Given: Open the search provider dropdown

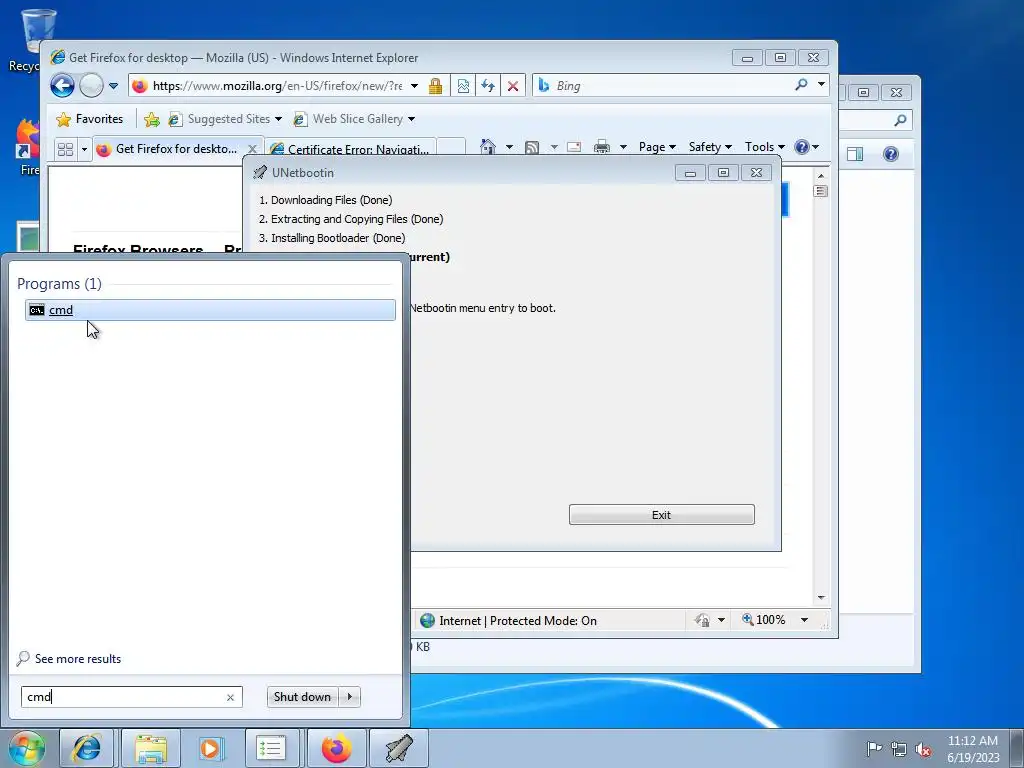Looking at the screenshot, I should point(821,84).
